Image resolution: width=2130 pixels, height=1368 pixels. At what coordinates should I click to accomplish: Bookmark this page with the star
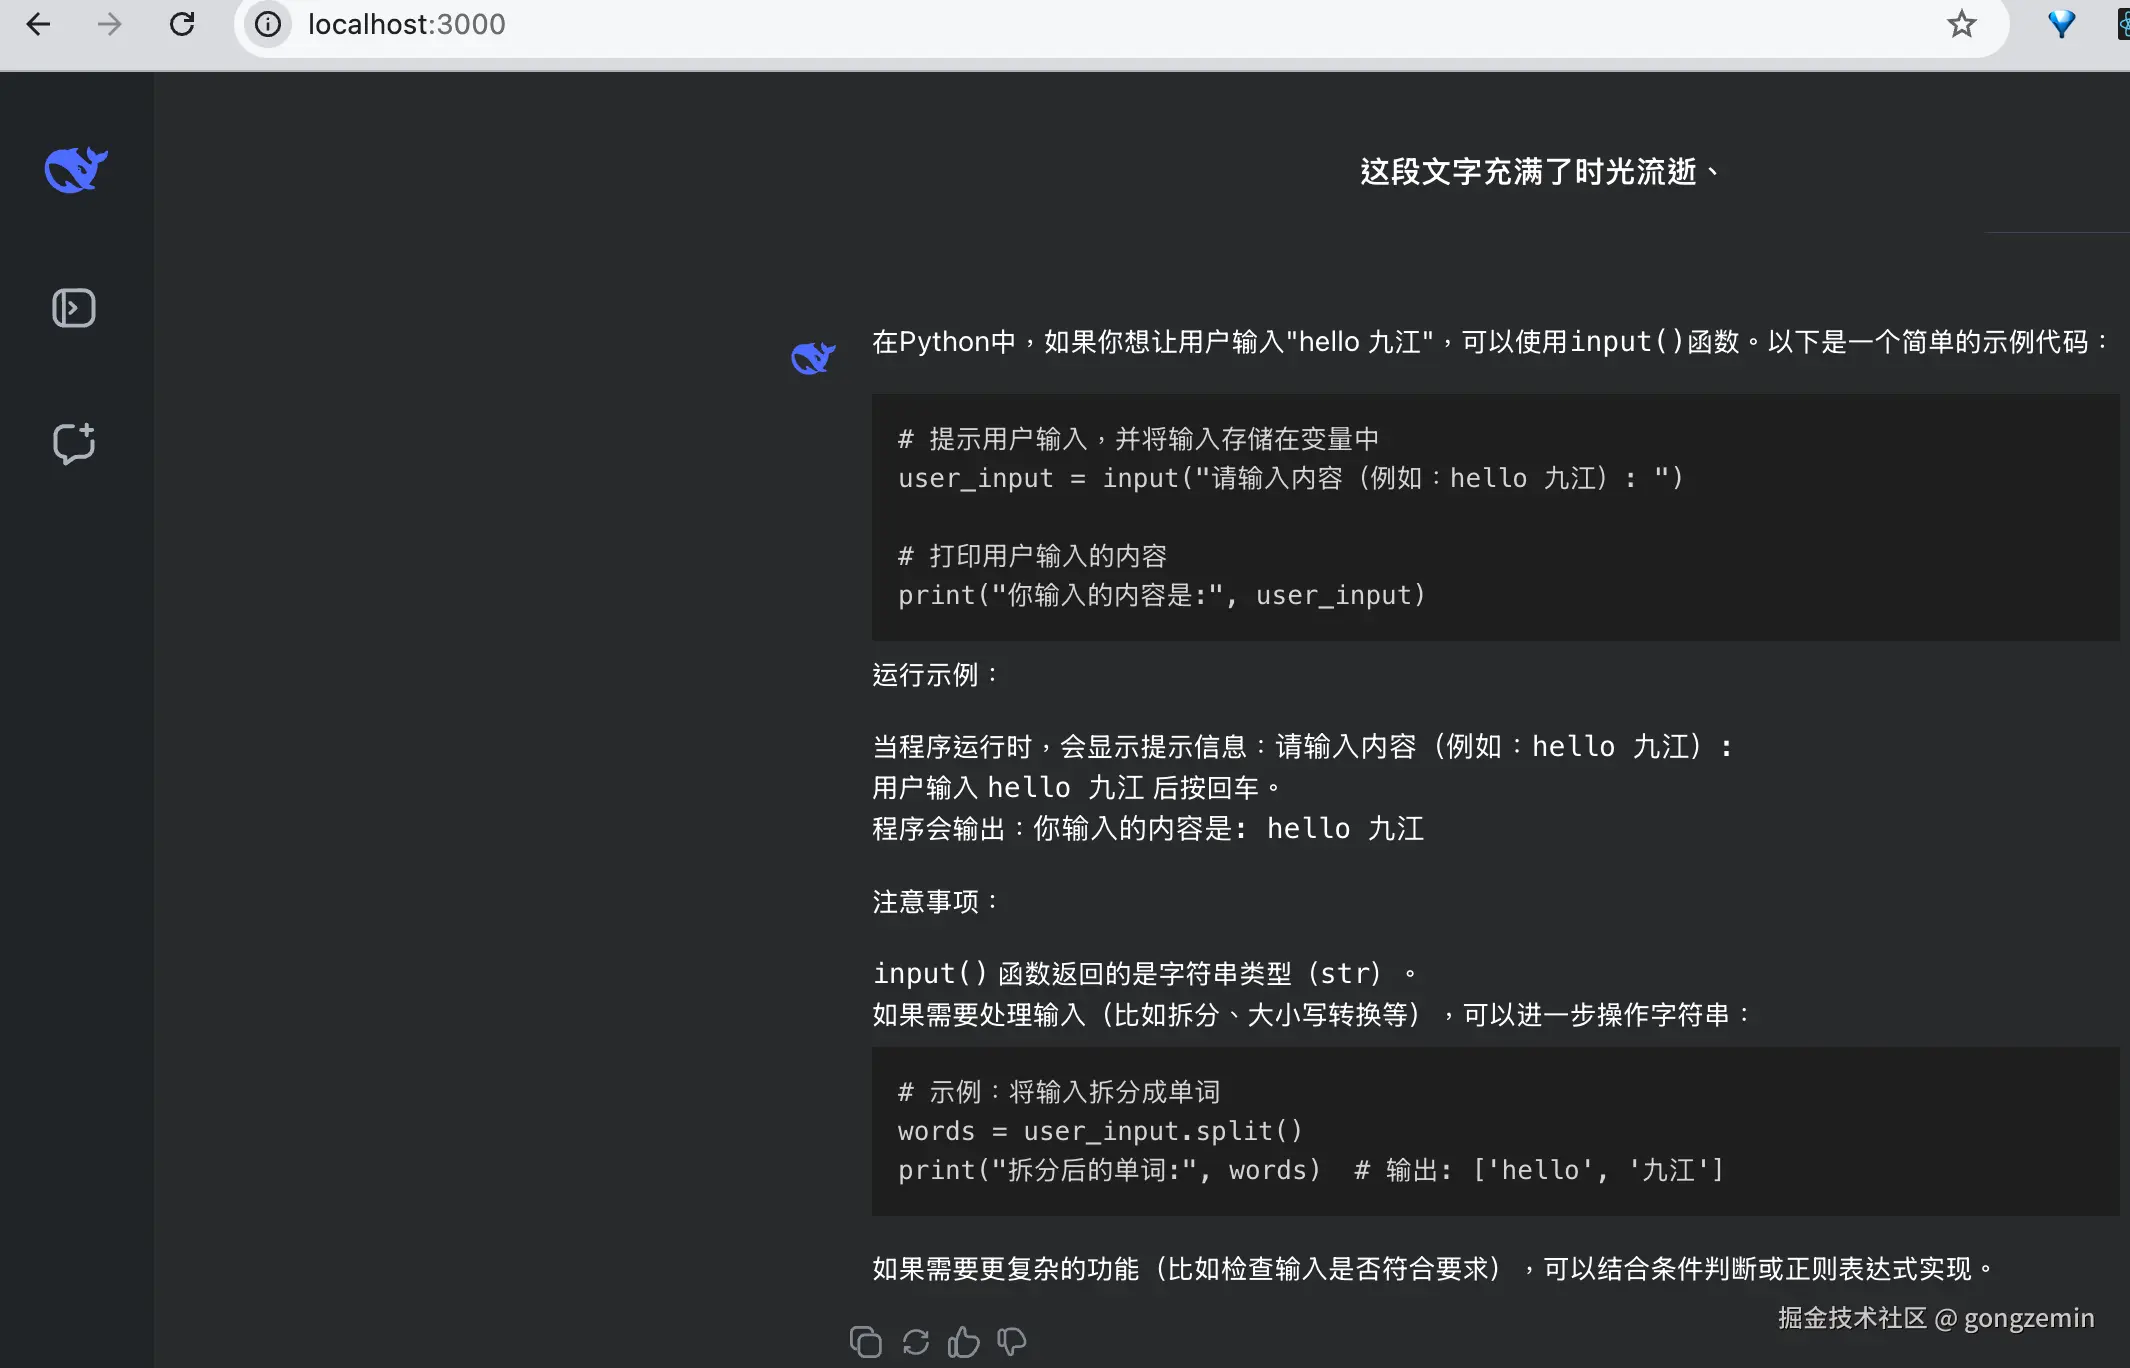click(x=1961, y=24)
